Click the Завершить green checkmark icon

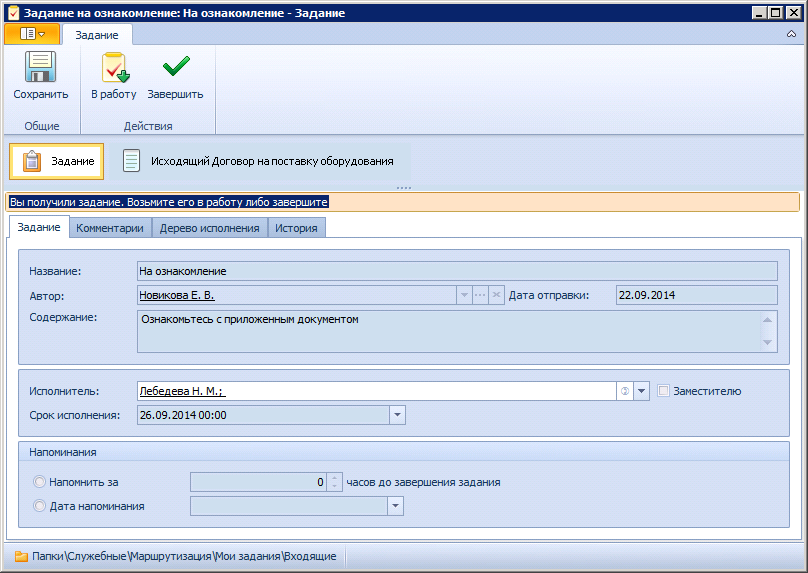175,68
